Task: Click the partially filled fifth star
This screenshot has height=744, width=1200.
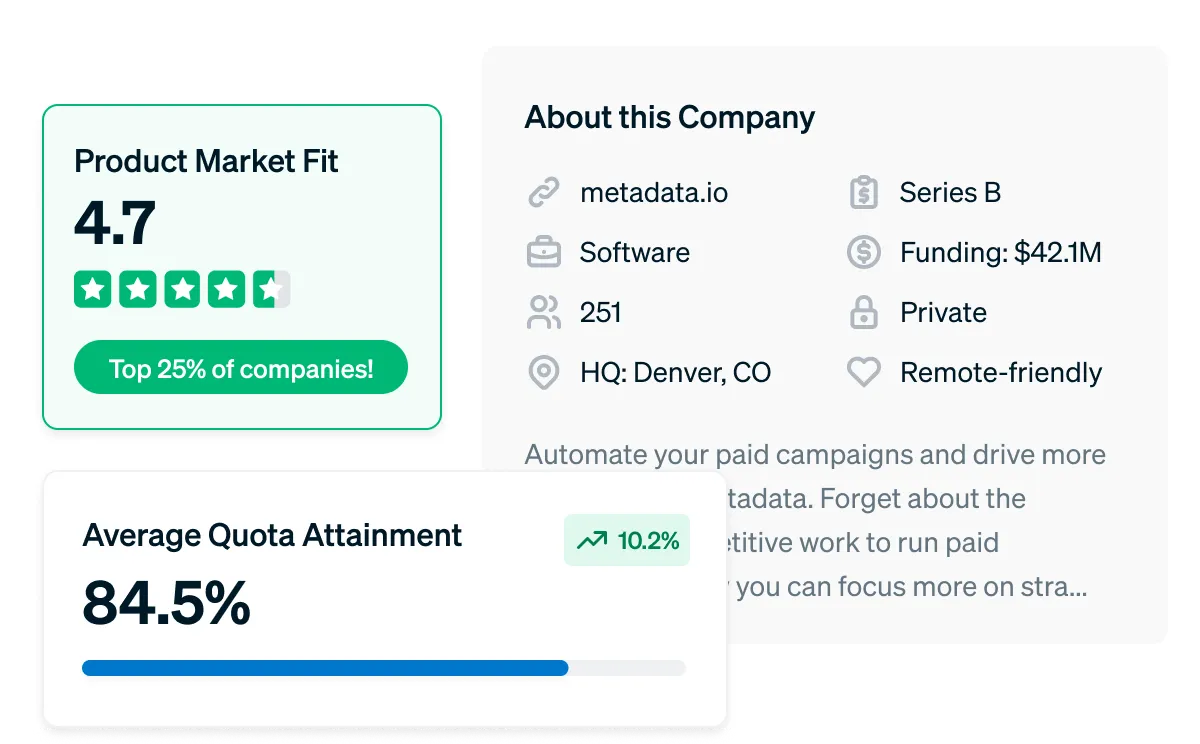Action: (271, 290)
